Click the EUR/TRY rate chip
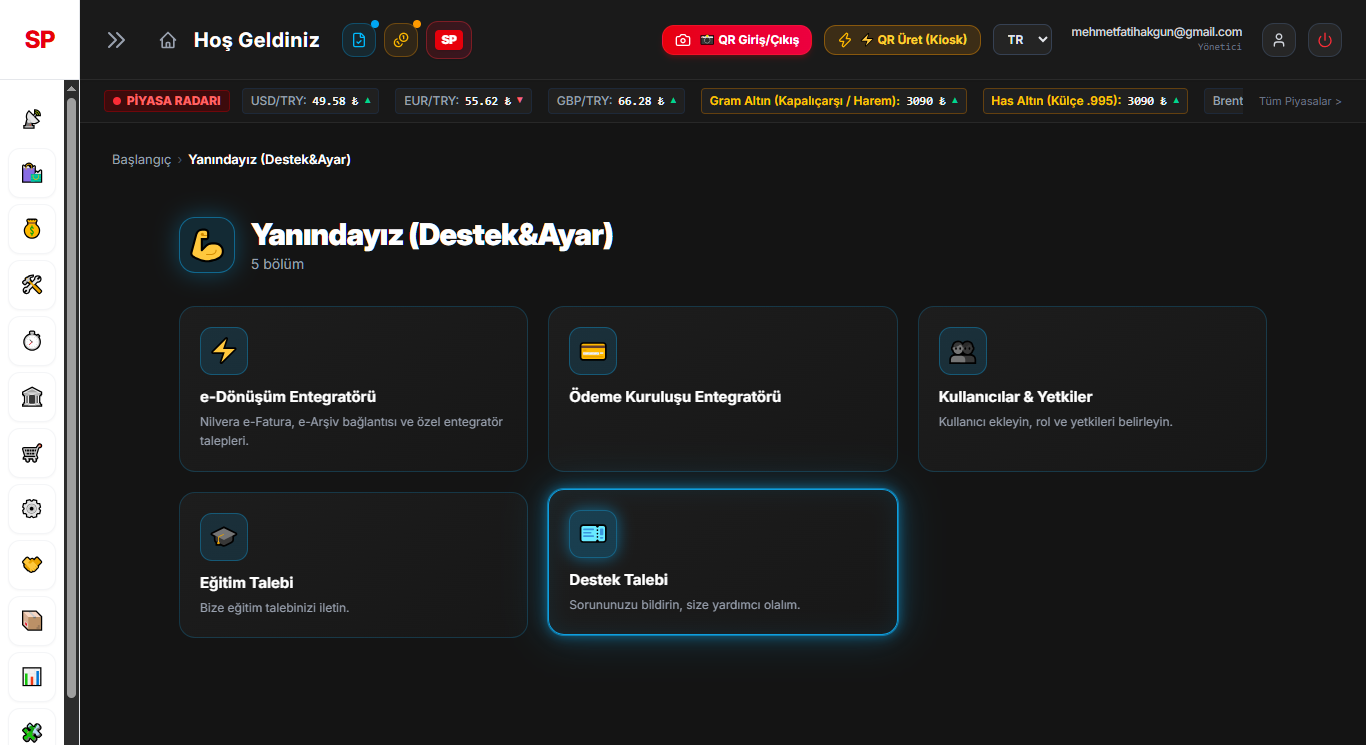The height and width of the screenshot is (745, 1366). pos(463,101)
